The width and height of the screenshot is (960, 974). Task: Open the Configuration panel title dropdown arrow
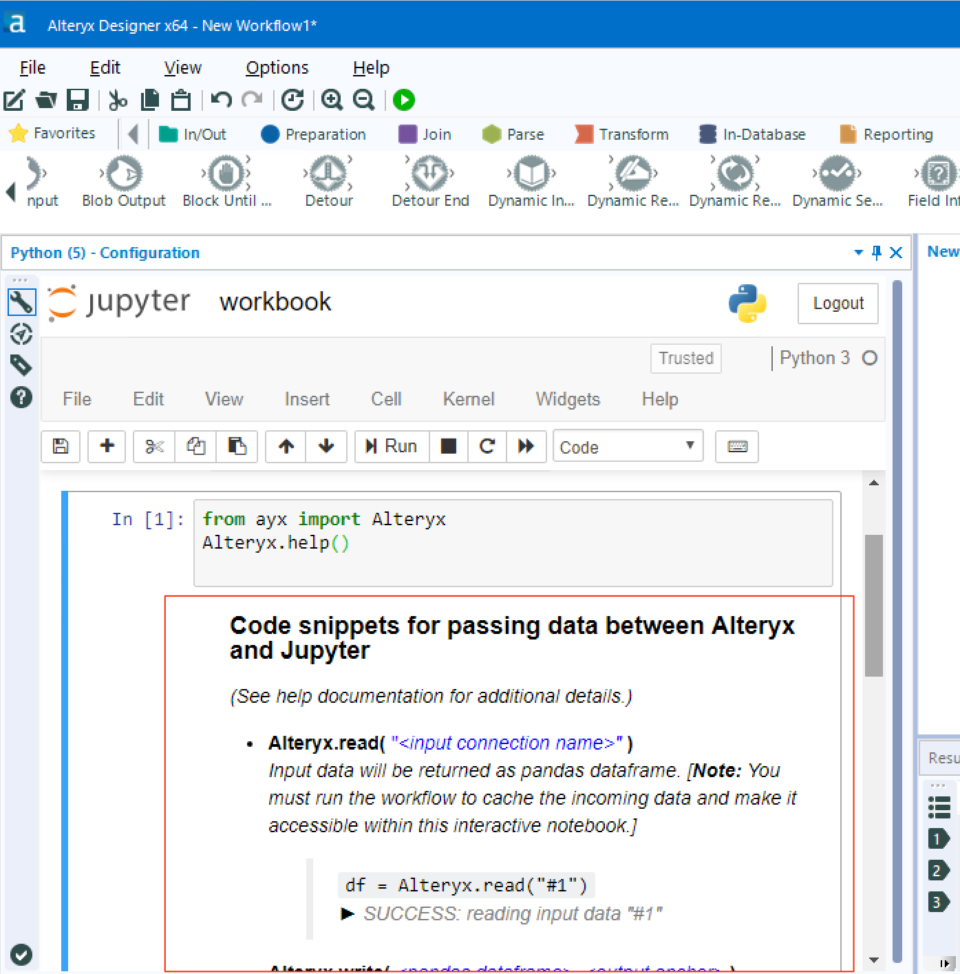tap(858, 252)
